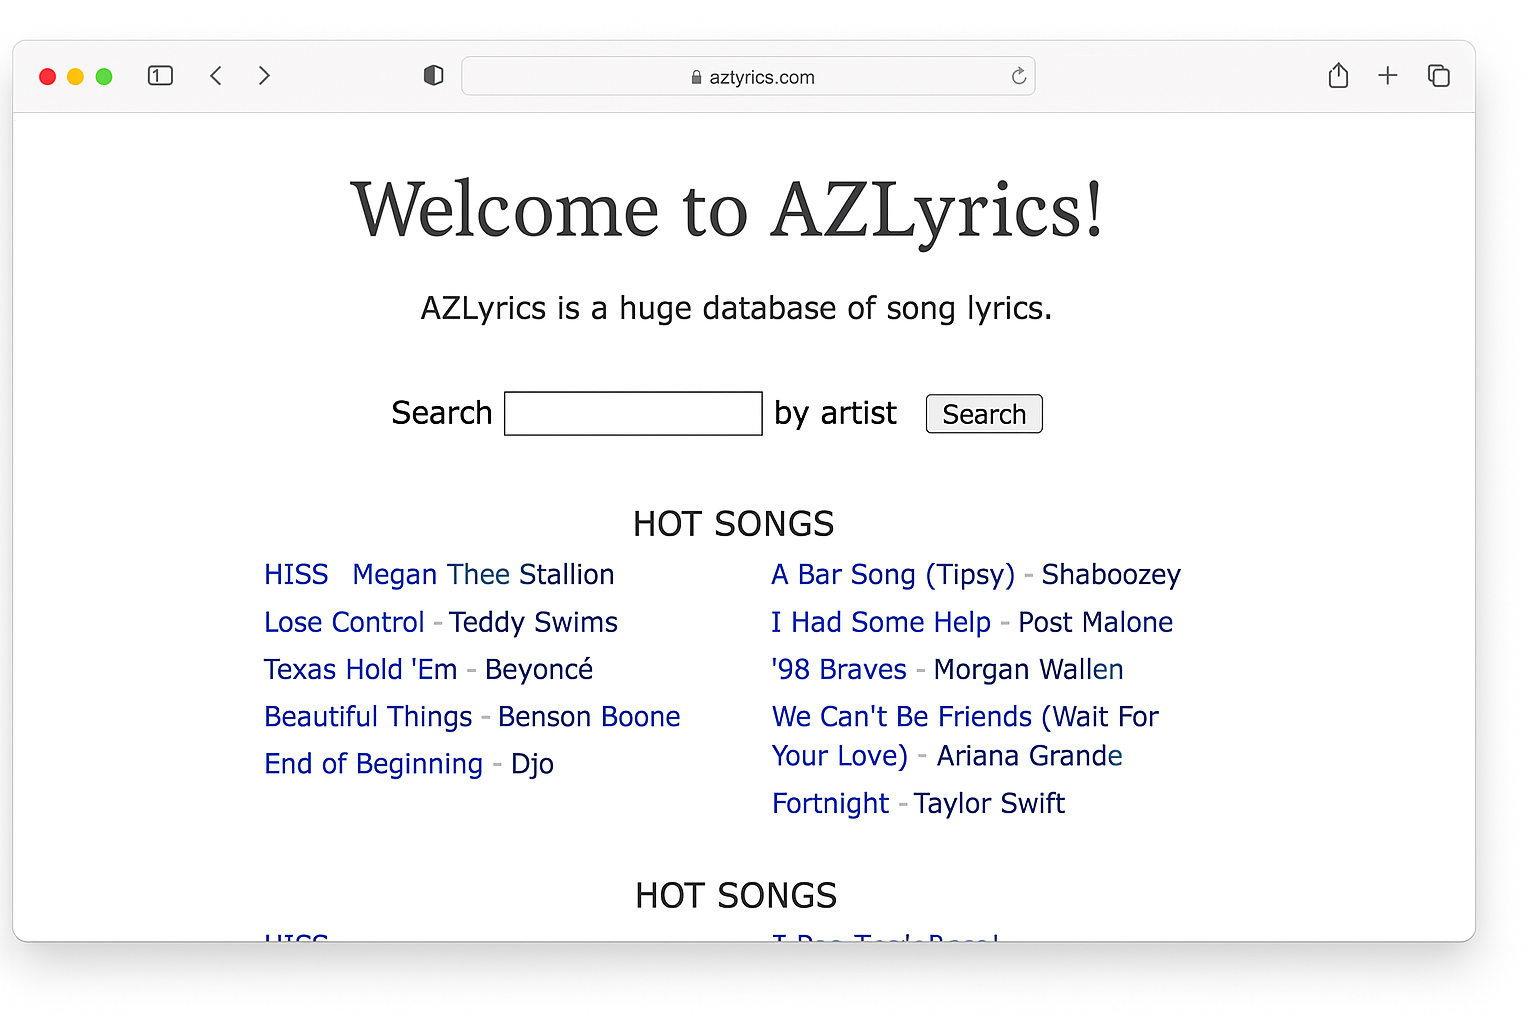Click the Welcome to AZLyrics! heading

[x=727, y=211]
